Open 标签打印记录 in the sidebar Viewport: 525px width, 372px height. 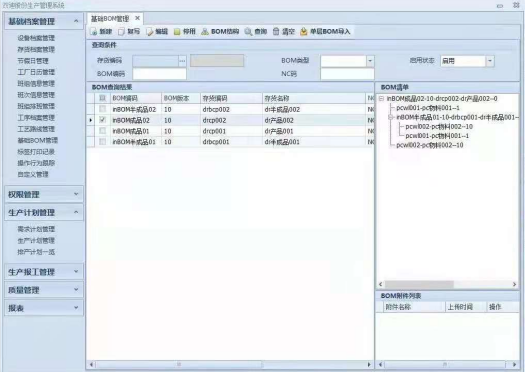pyautogui.click(x=36, y=152)
